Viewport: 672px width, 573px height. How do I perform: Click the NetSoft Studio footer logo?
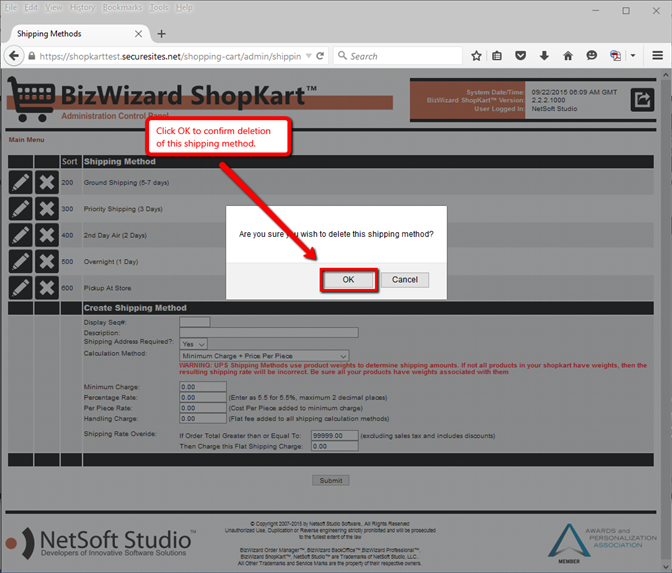coord(101,543)
